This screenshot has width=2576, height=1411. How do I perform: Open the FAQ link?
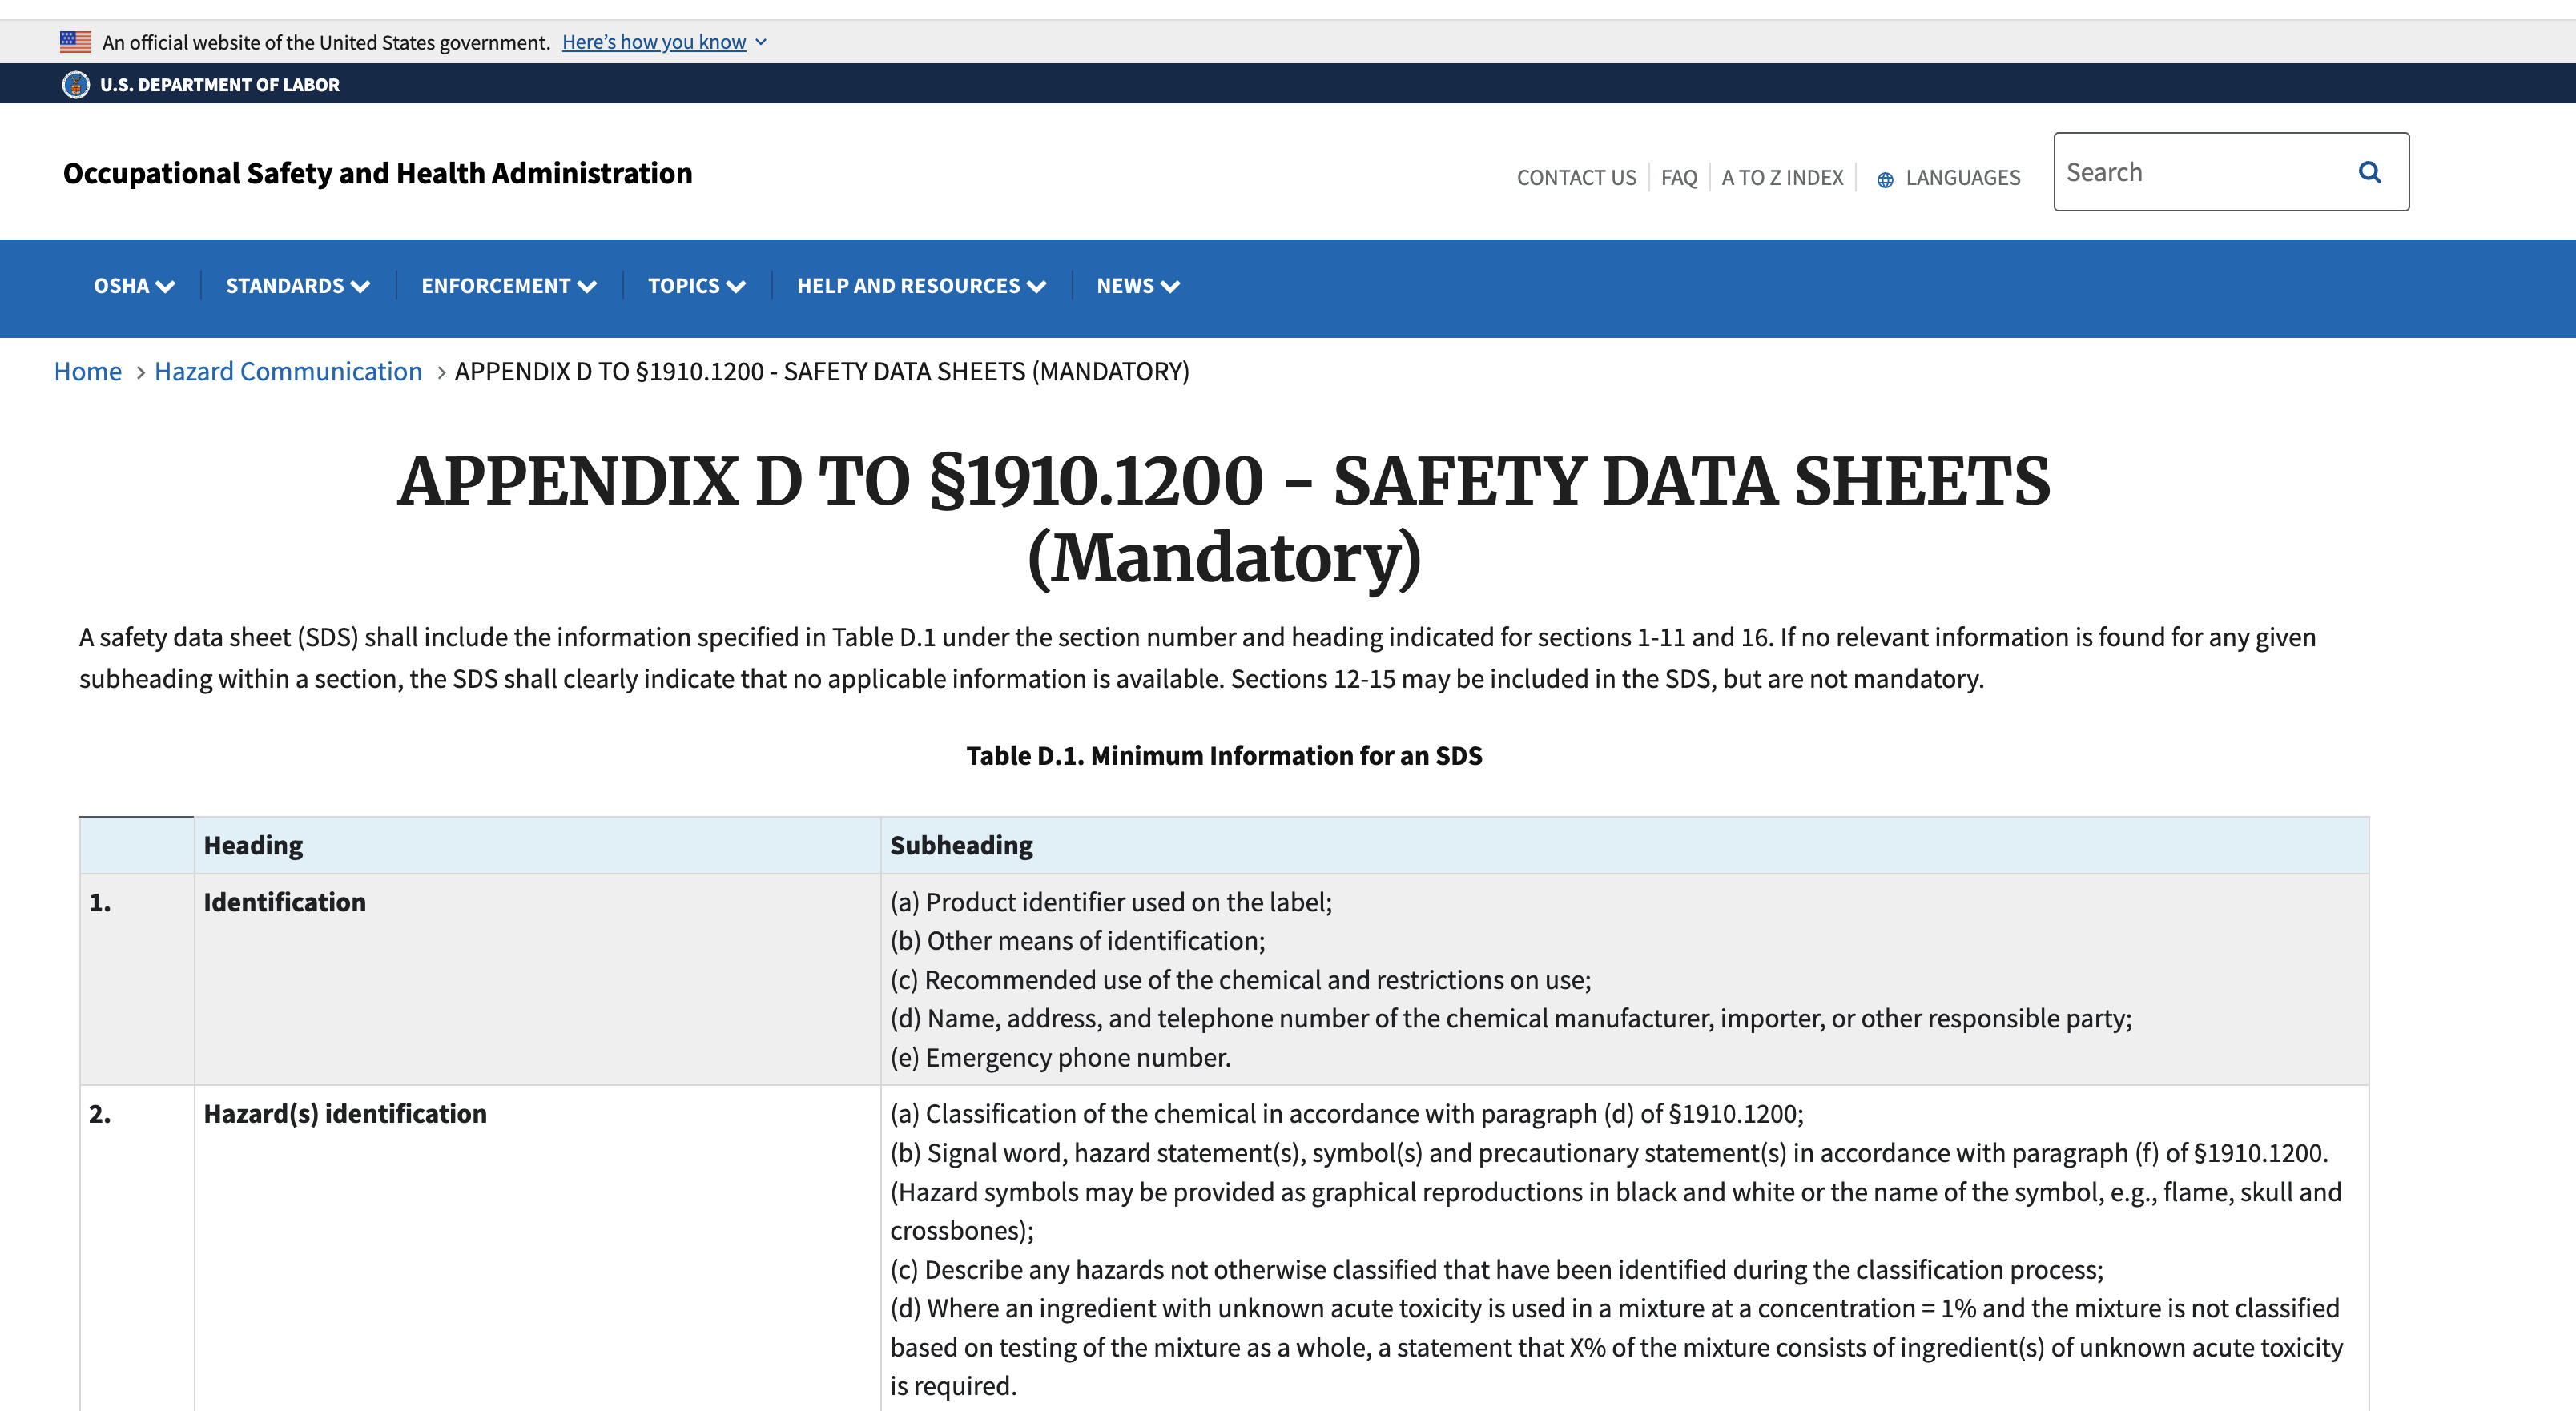point(1679,178)
